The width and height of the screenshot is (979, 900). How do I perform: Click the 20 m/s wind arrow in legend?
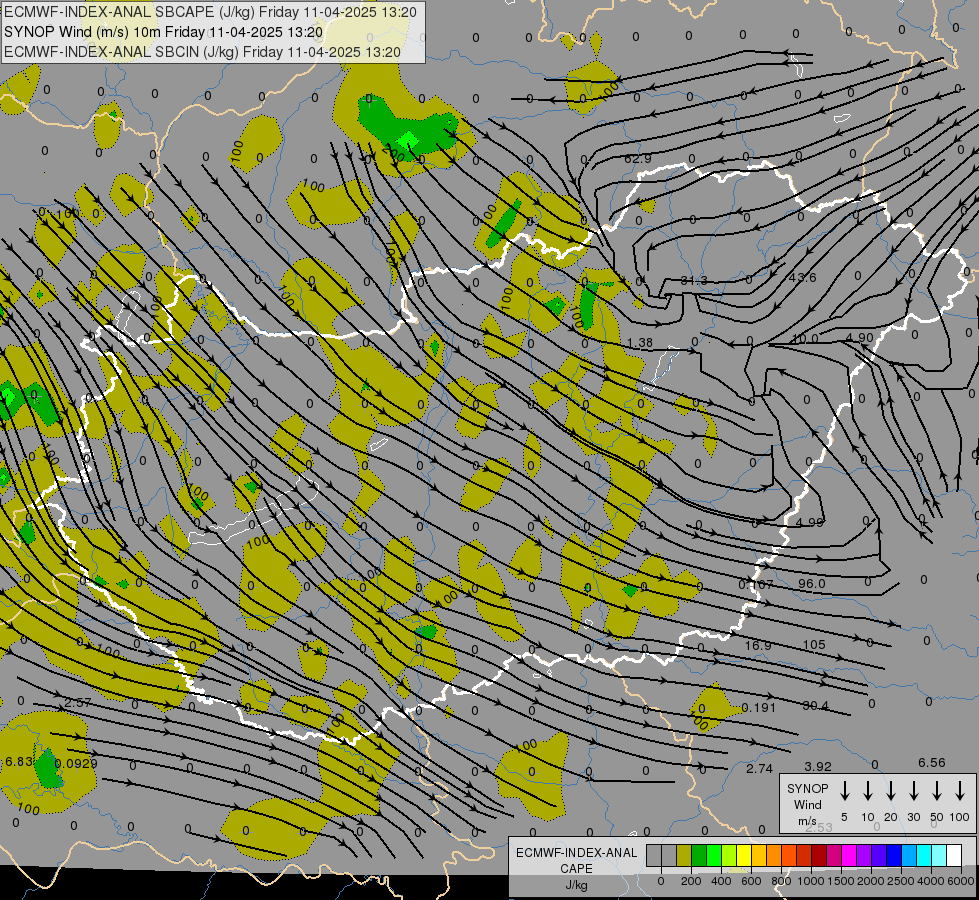coord(891,791)
